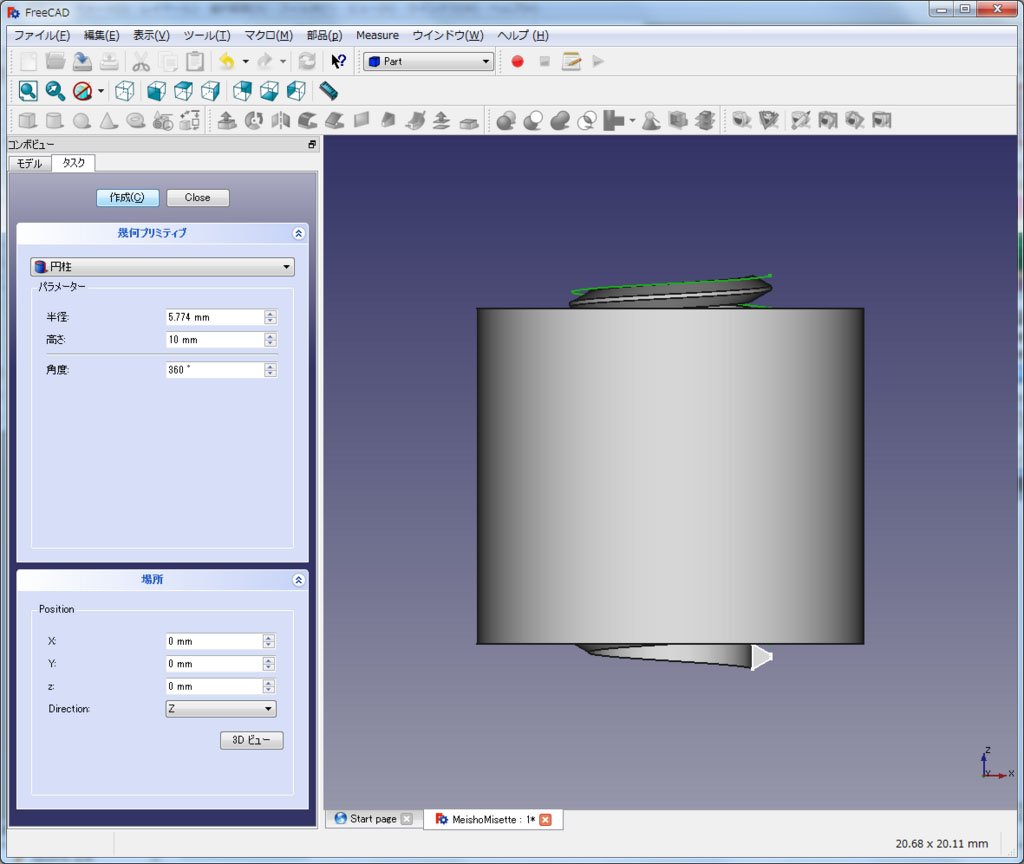Open the 円柱 primitive type dropdown

pyautogui.click(x=162, y=266)
